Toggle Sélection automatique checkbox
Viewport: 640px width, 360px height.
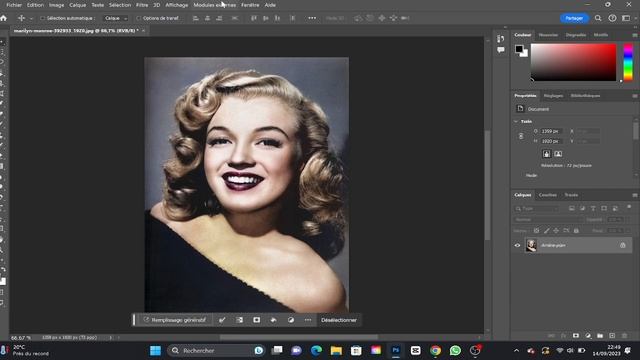42,18
